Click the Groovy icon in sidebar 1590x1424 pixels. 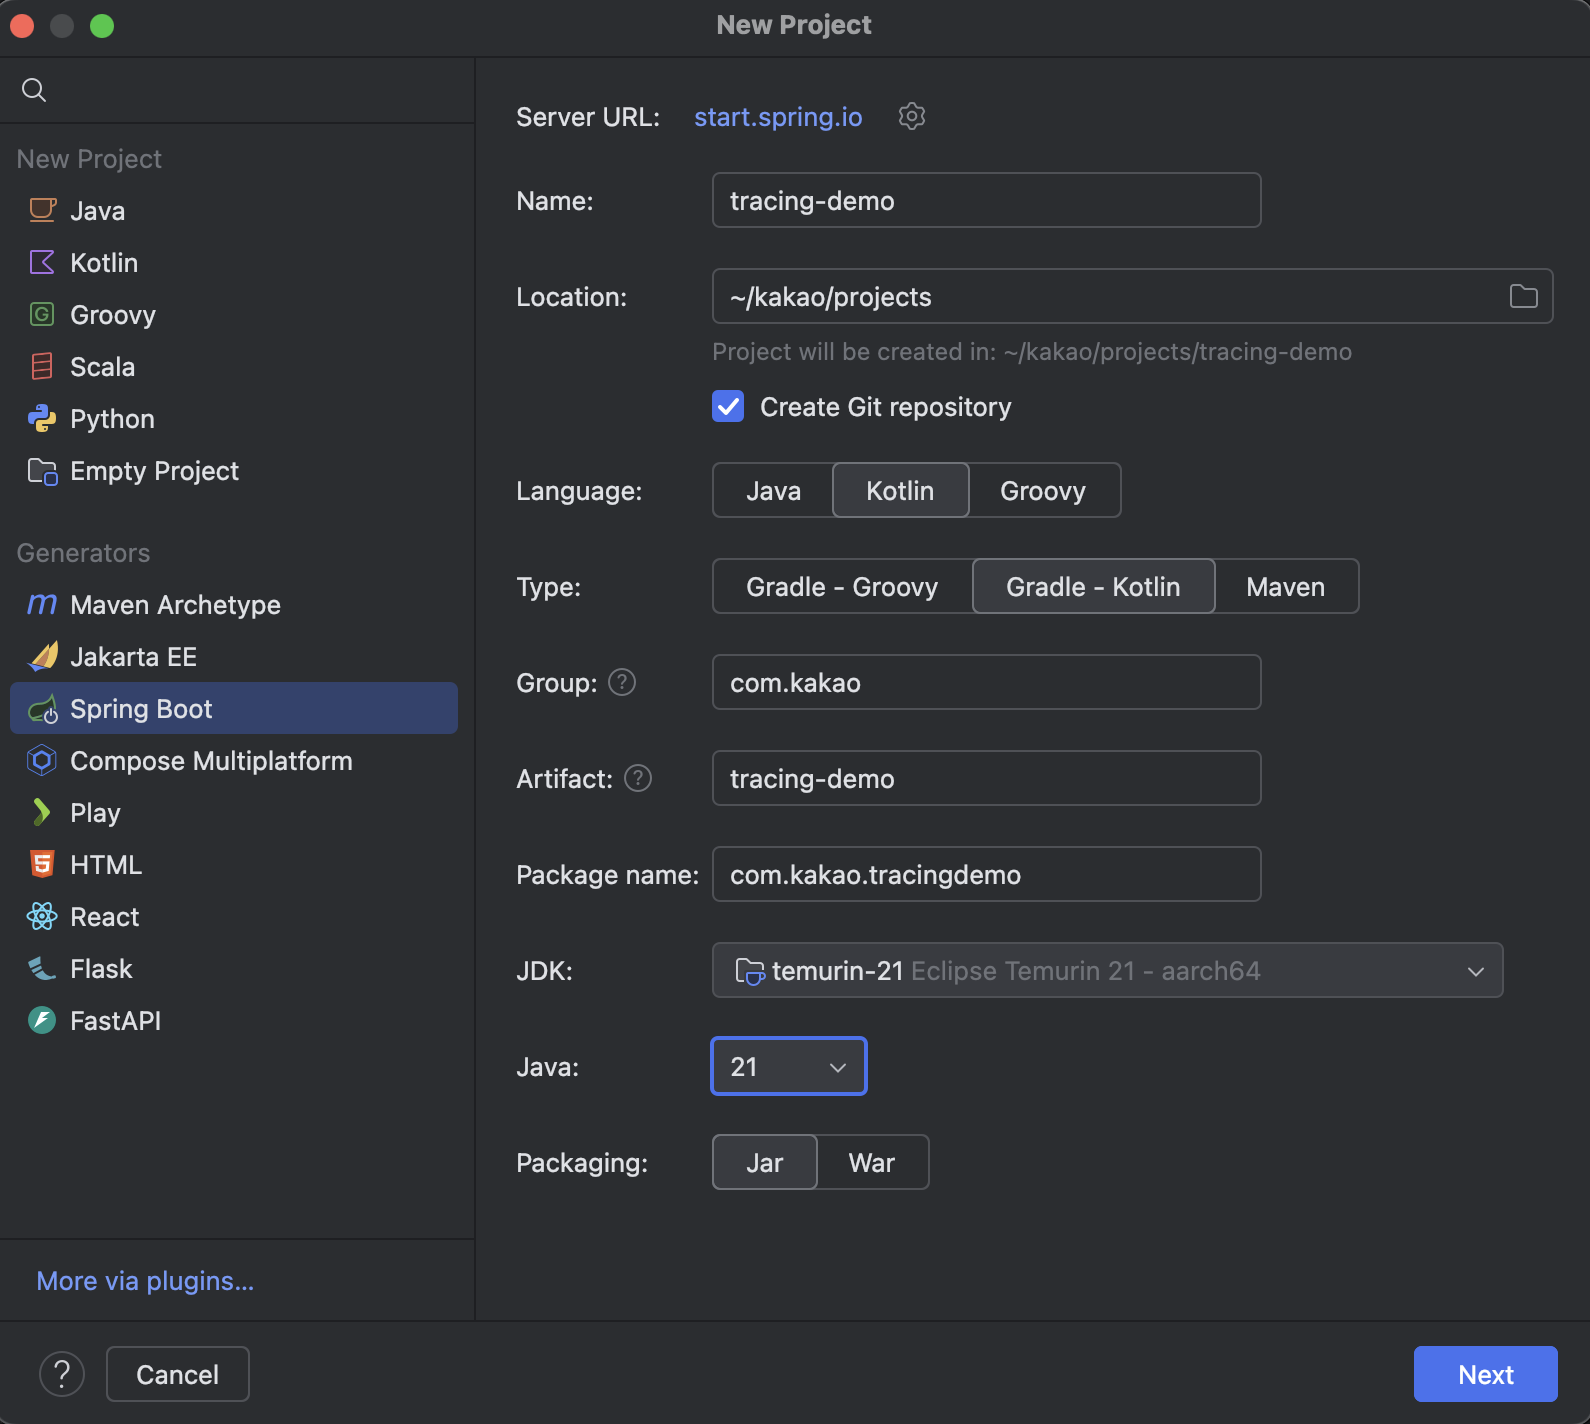(42, 314)
